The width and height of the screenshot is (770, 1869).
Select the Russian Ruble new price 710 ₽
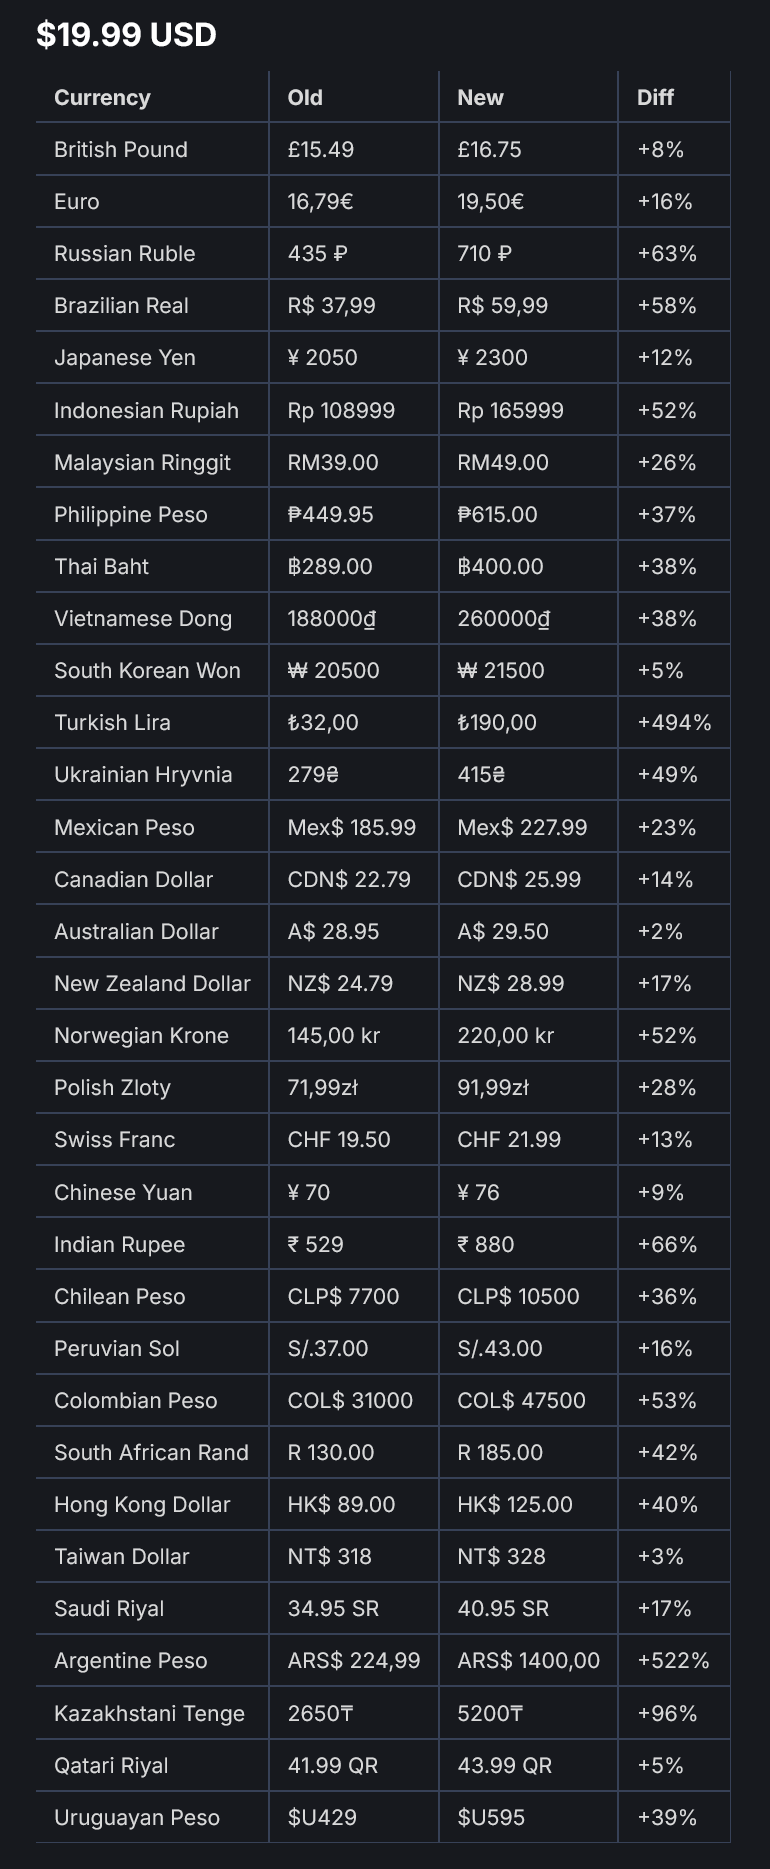click(x=484, y=253)
